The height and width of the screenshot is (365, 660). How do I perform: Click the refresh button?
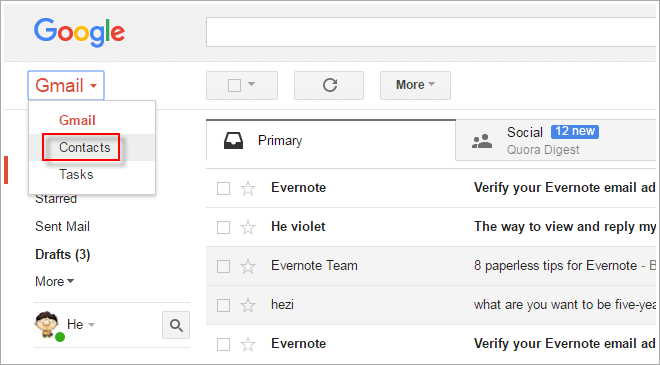[329, 85]
